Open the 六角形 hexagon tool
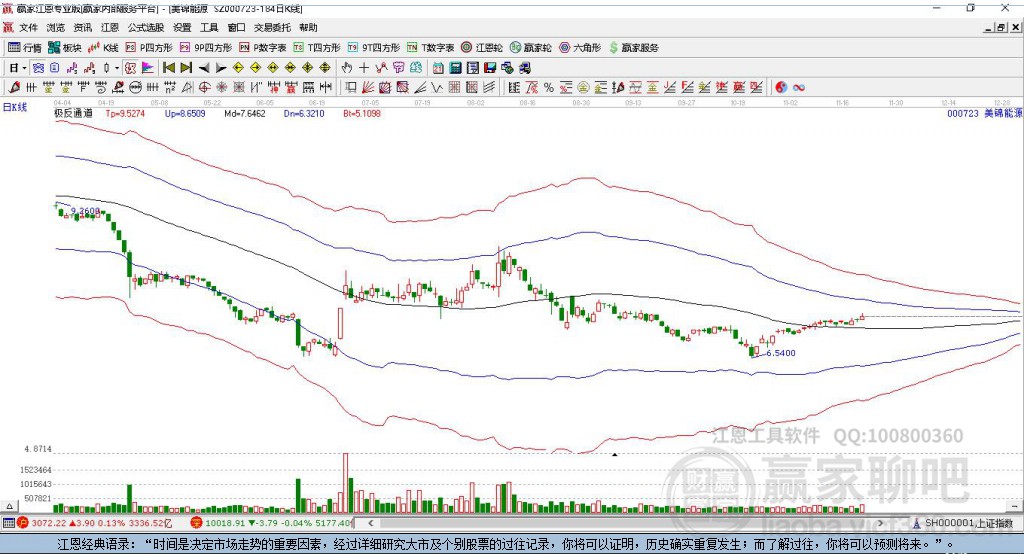 580,48
